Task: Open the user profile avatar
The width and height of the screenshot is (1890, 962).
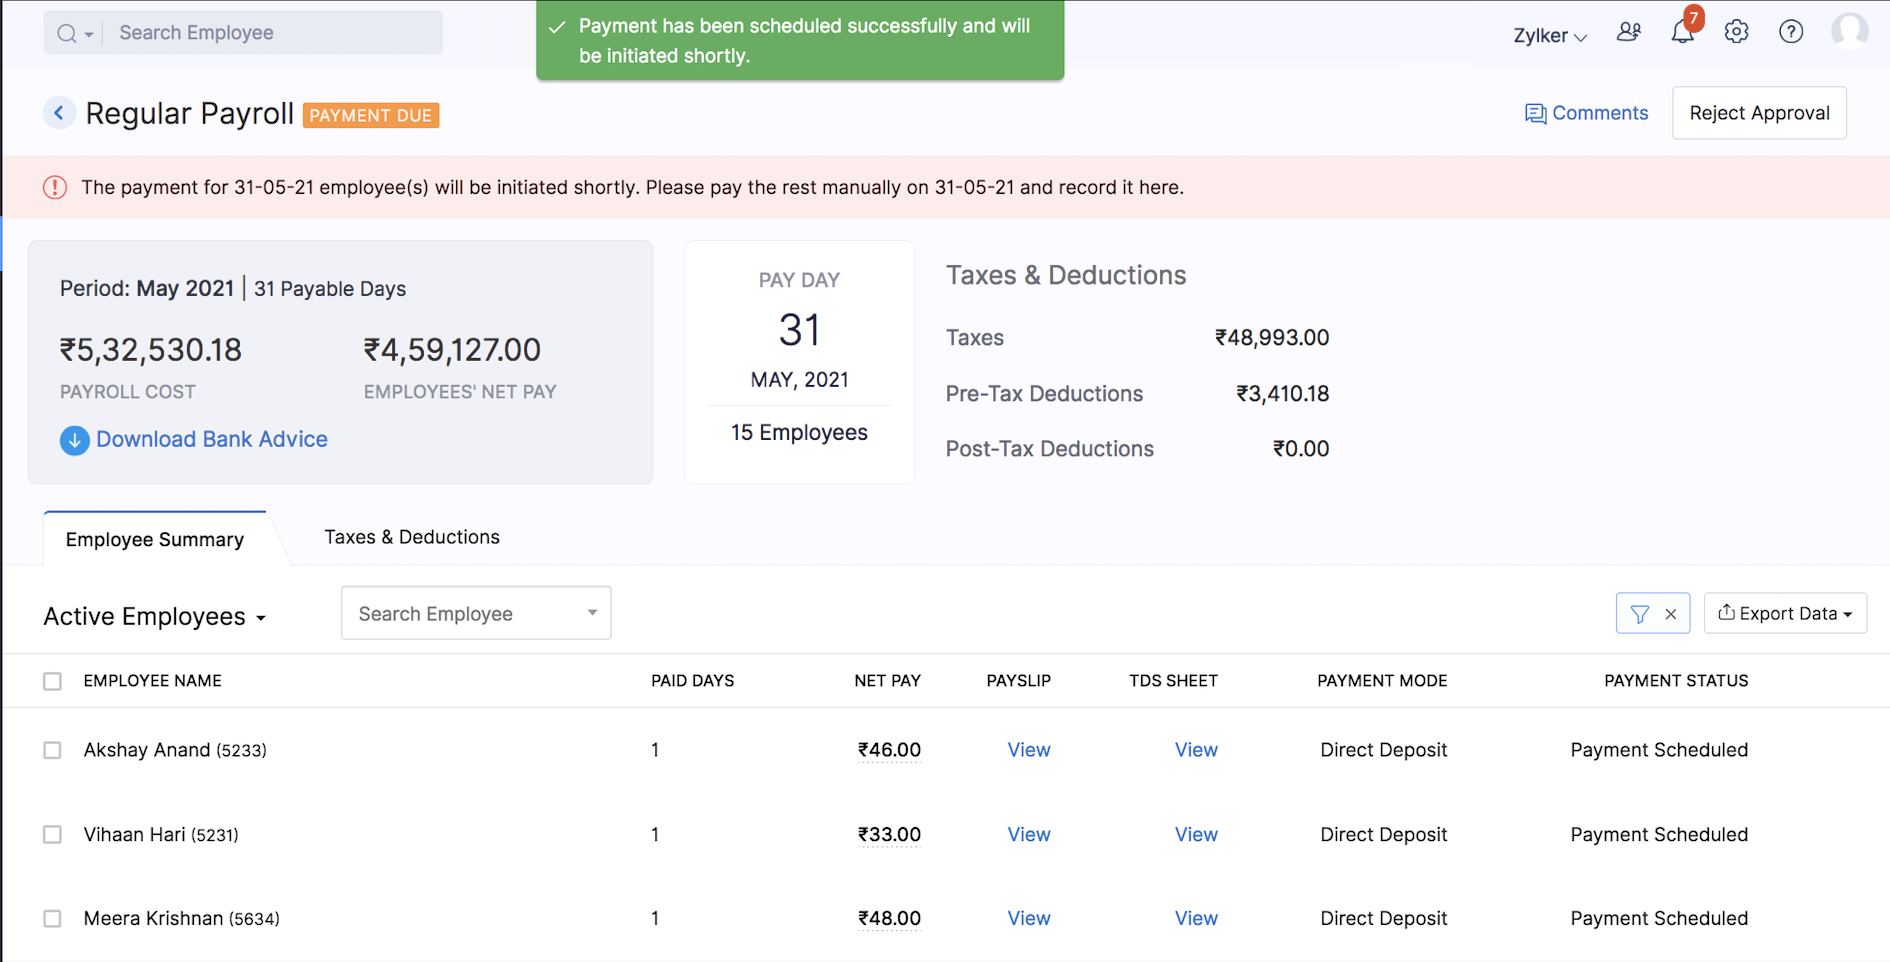Action: (1849, 31)
